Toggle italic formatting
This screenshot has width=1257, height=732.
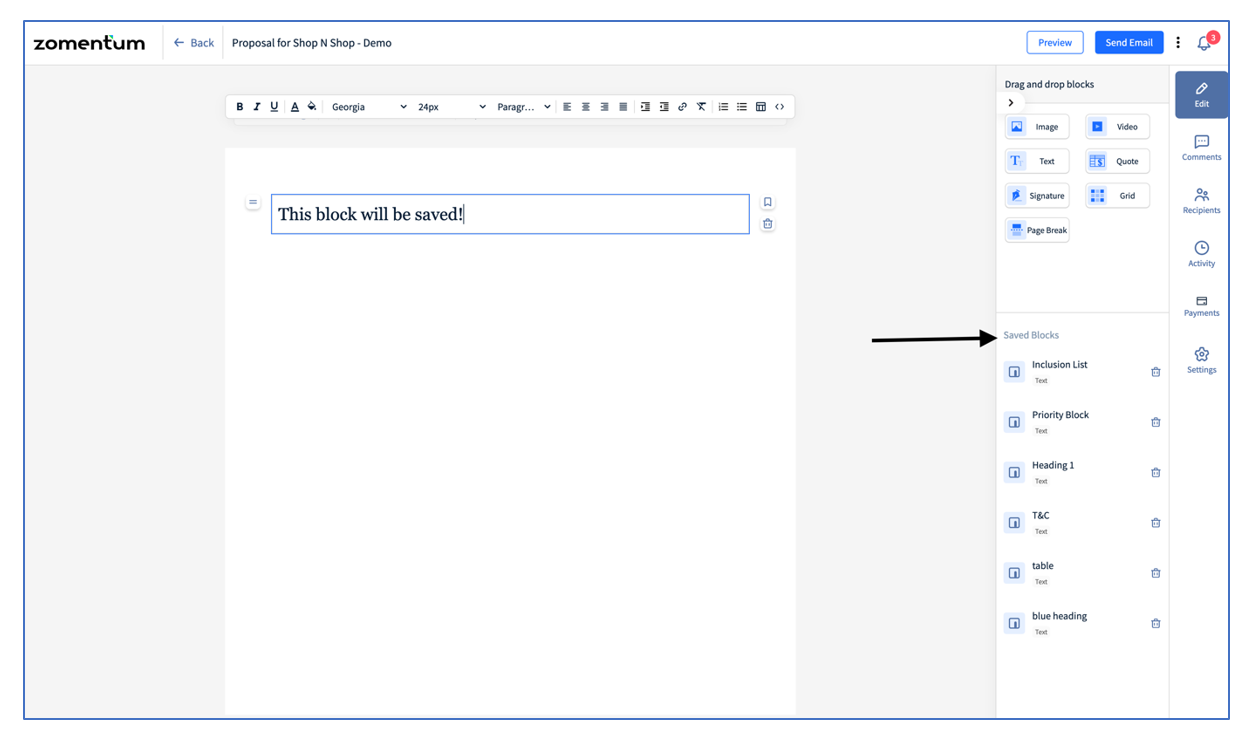[x=257, y=106]
